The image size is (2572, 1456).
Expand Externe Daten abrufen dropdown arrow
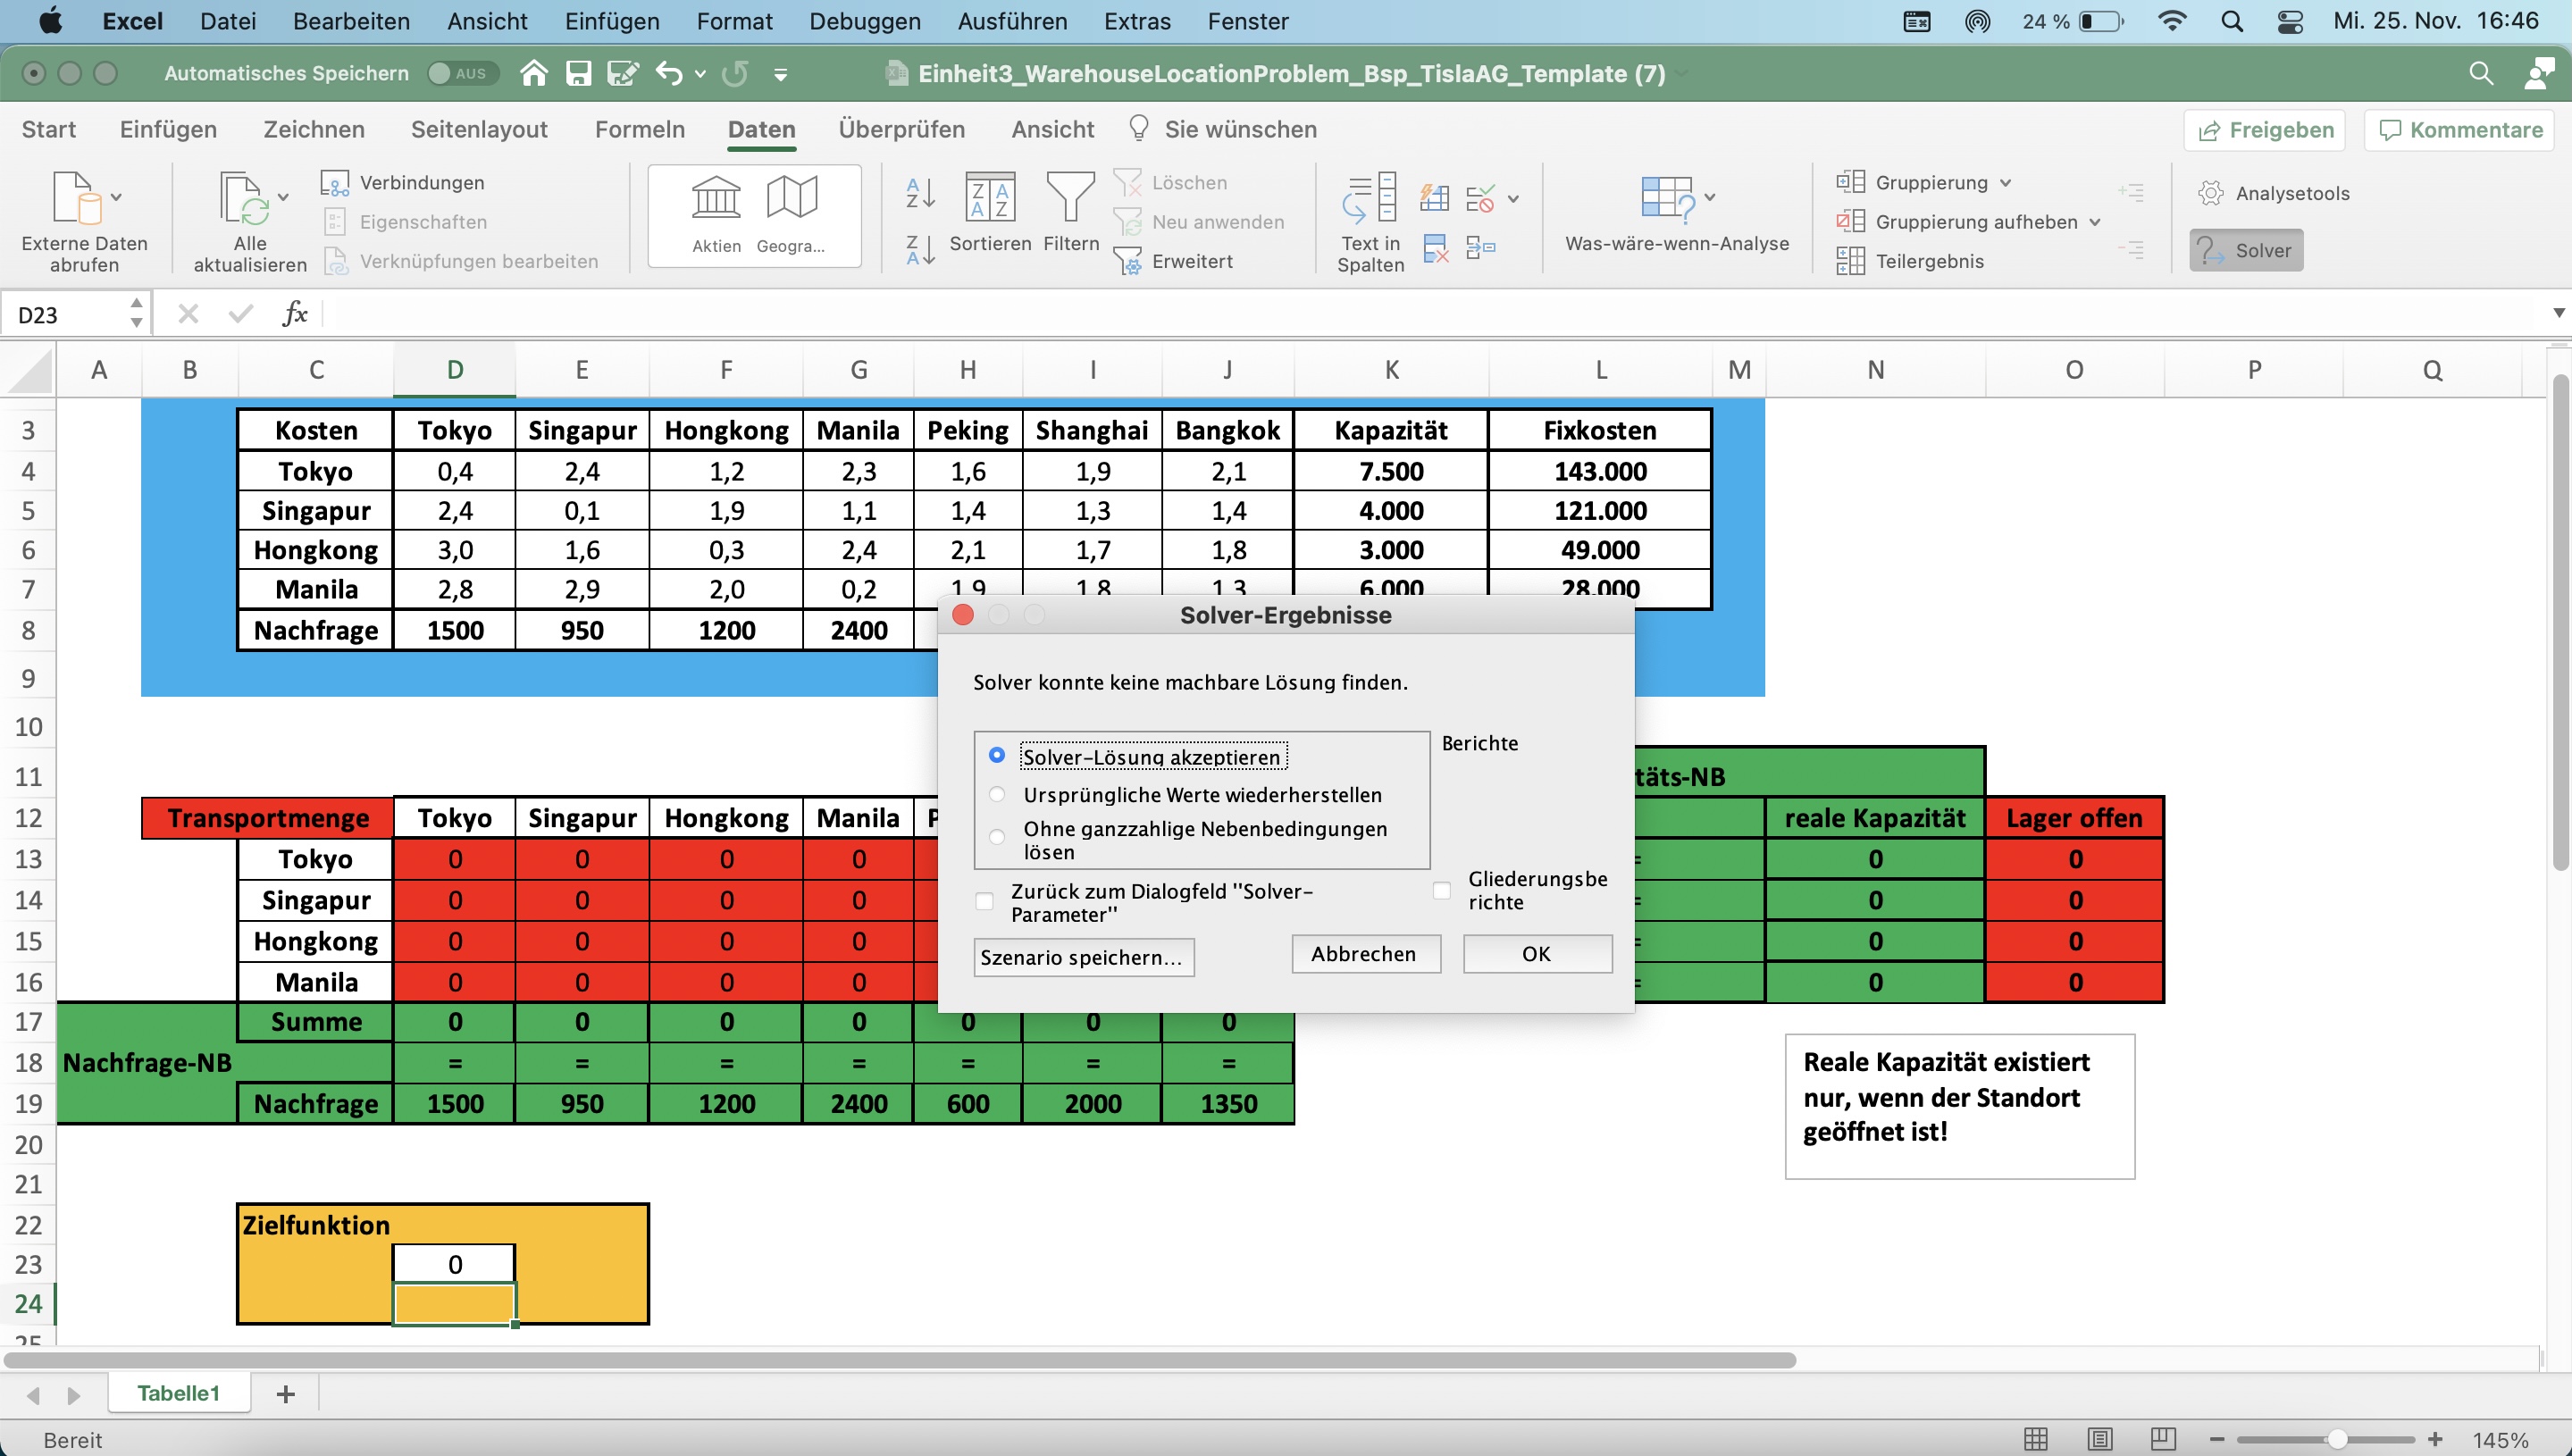pyautogui.click(x=116, y=197)
